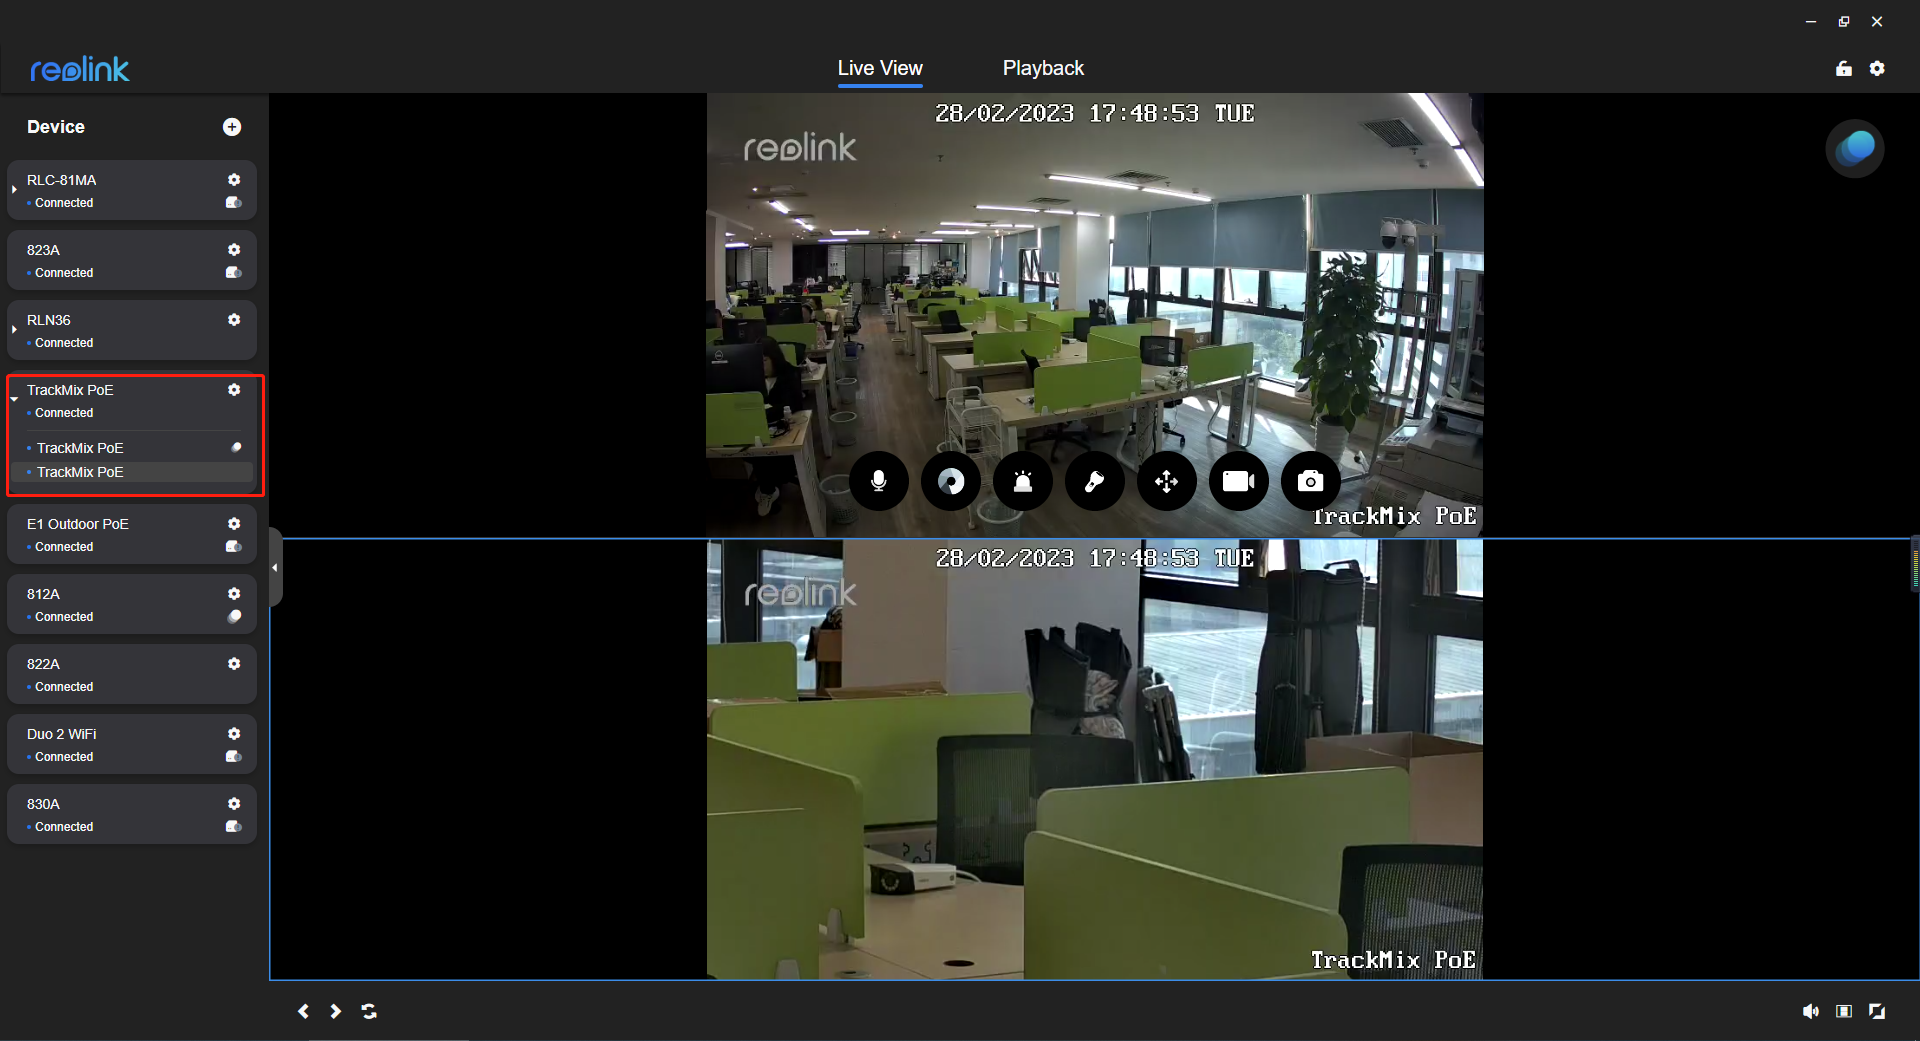Select the top wide-angle camera feed
Image resolution: width=1920 pixels, height=1041 pixels.
(1095, 315)
